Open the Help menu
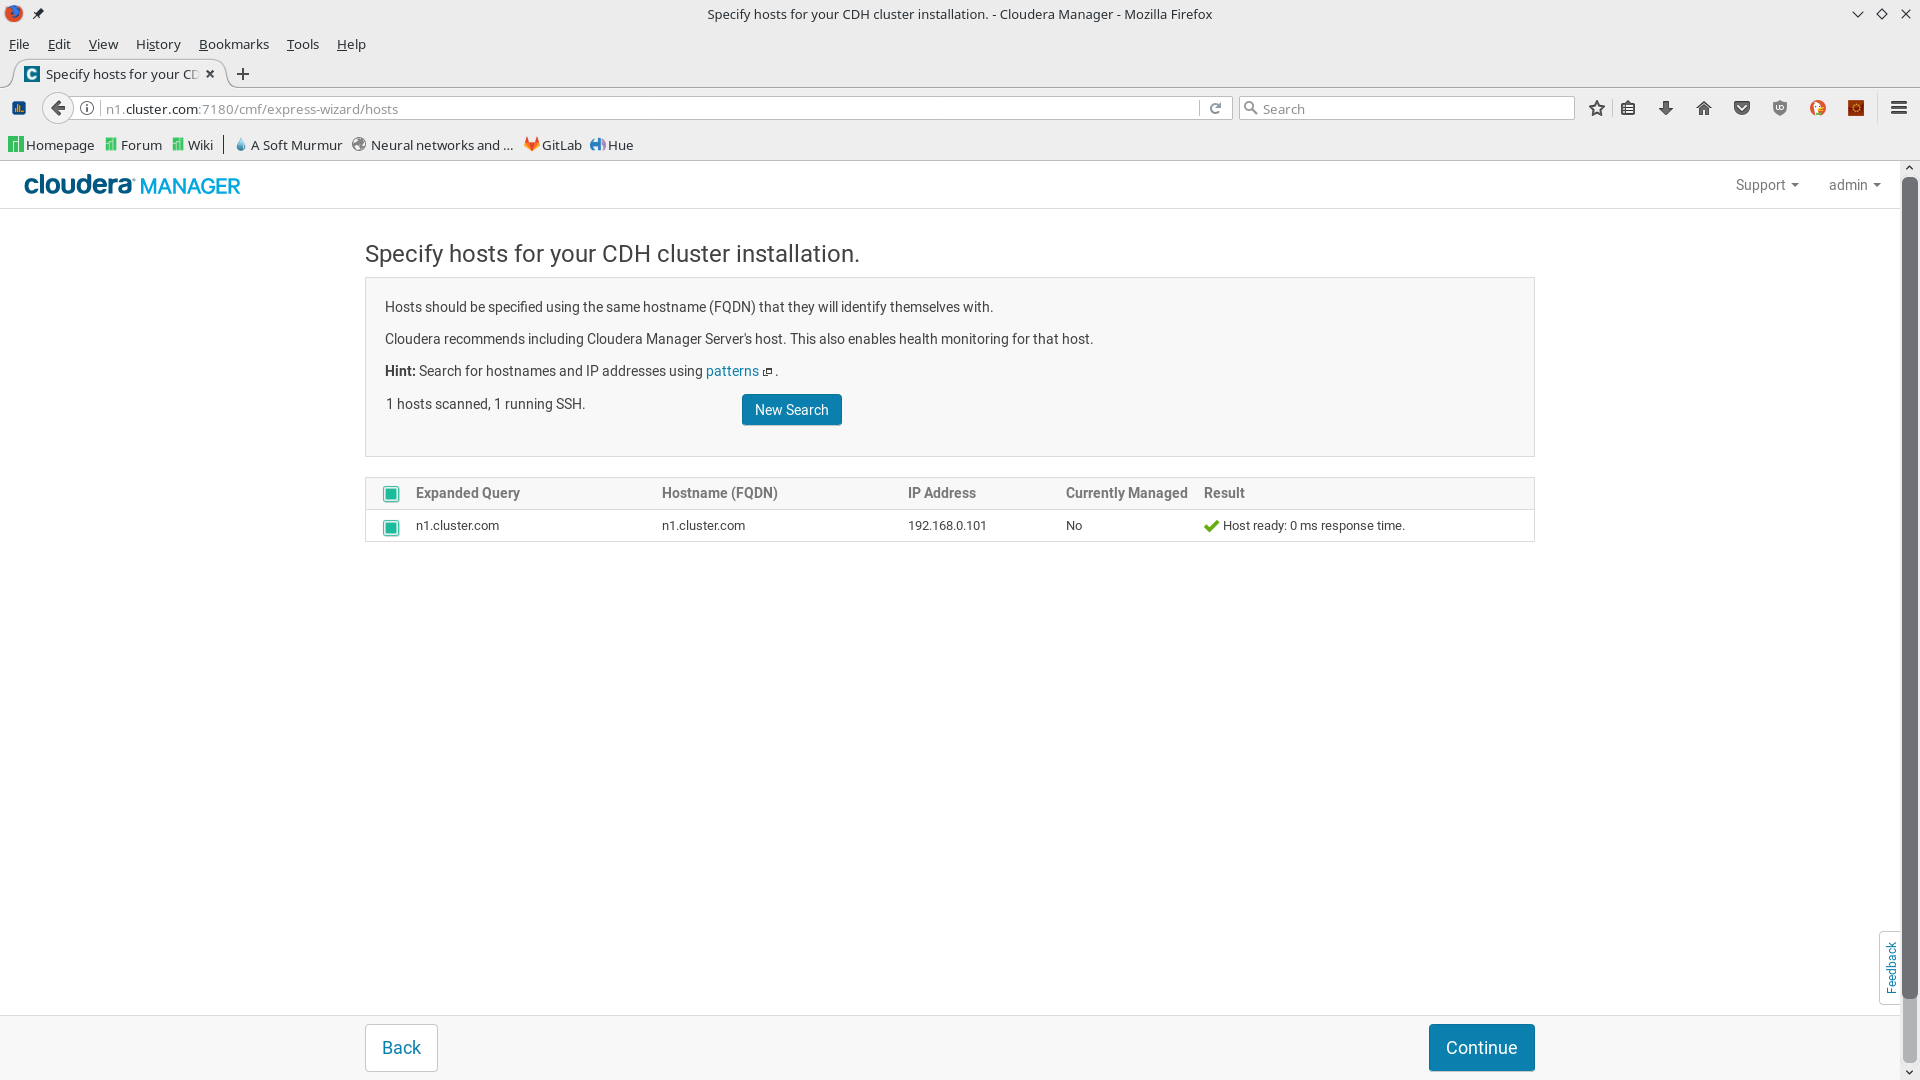 point(351,44)
